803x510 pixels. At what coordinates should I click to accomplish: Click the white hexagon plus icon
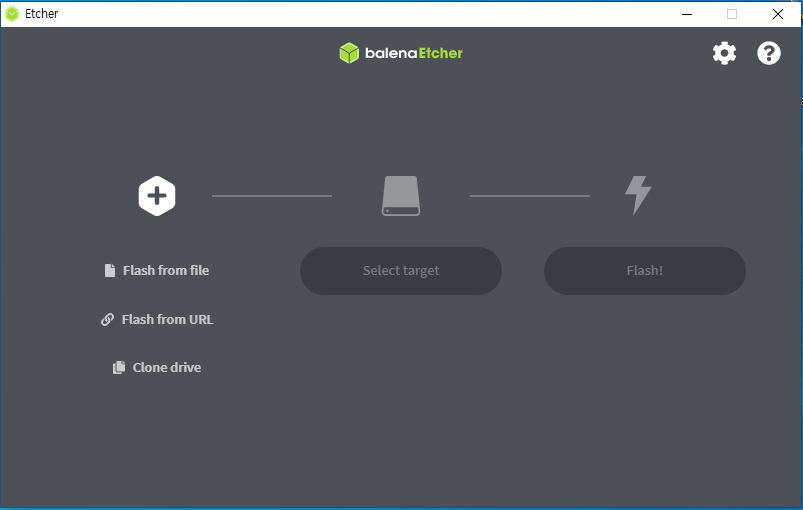pos(157,196)
